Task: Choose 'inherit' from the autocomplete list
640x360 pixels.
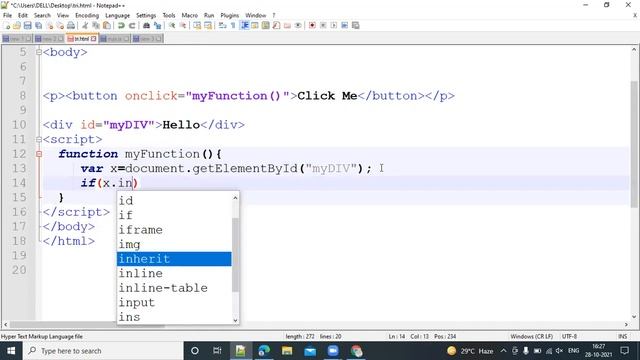Action: tap(174, 259)
